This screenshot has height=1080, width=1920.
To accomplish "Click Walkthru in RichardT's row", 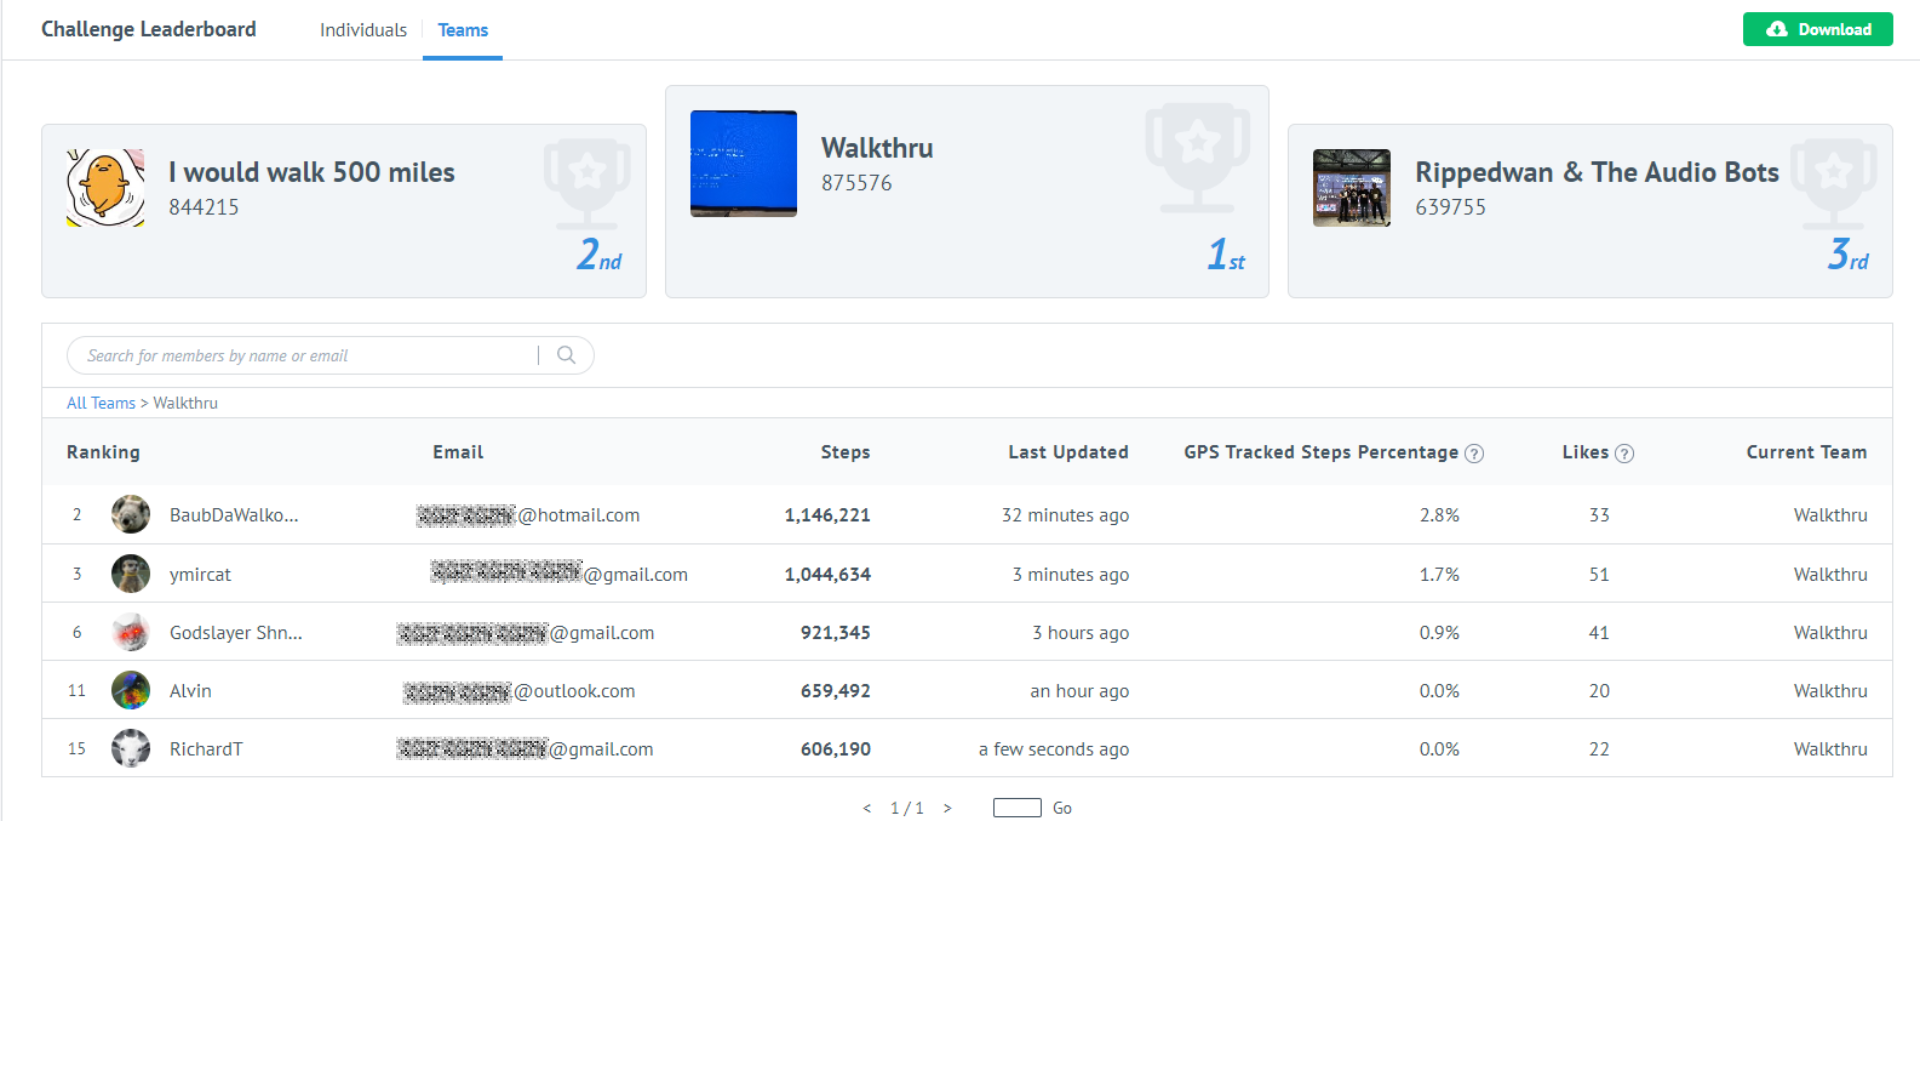I will click(1830, 749).
